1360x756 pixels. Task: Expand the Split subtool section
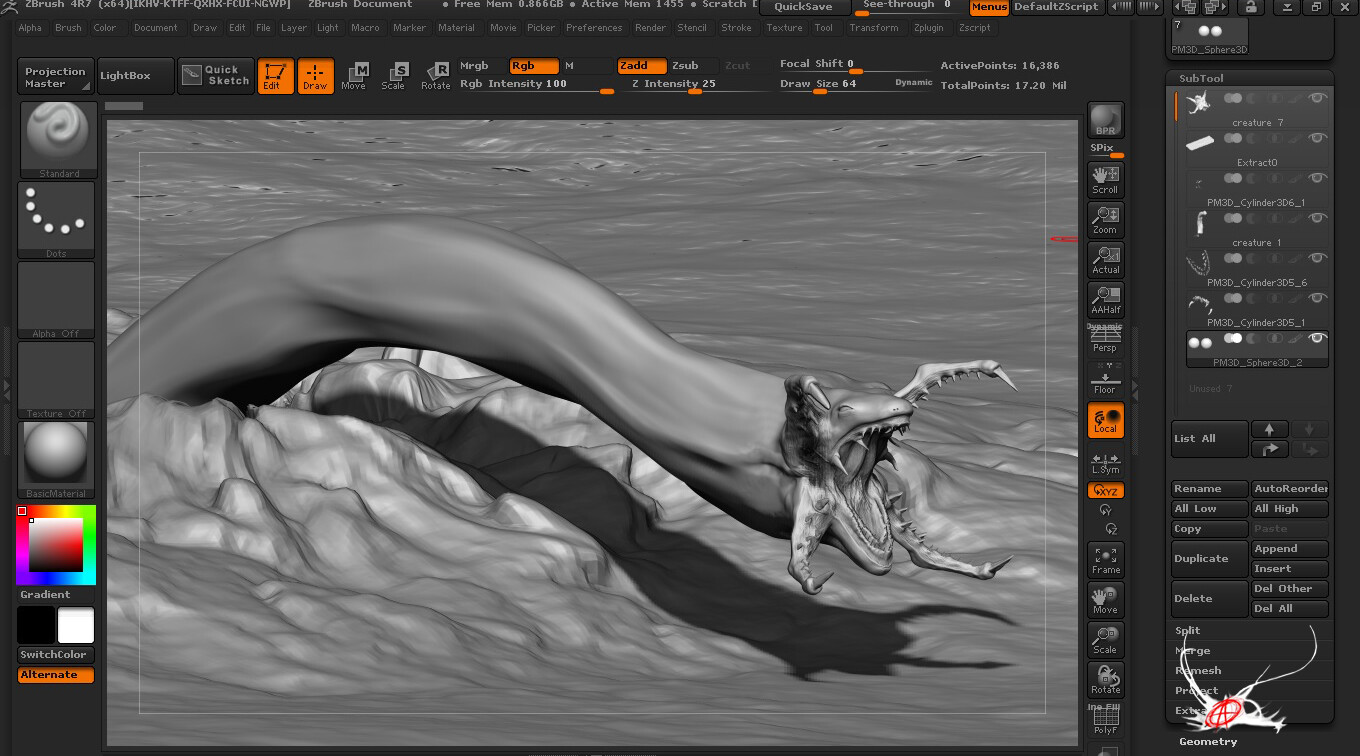coord(1188,631)
